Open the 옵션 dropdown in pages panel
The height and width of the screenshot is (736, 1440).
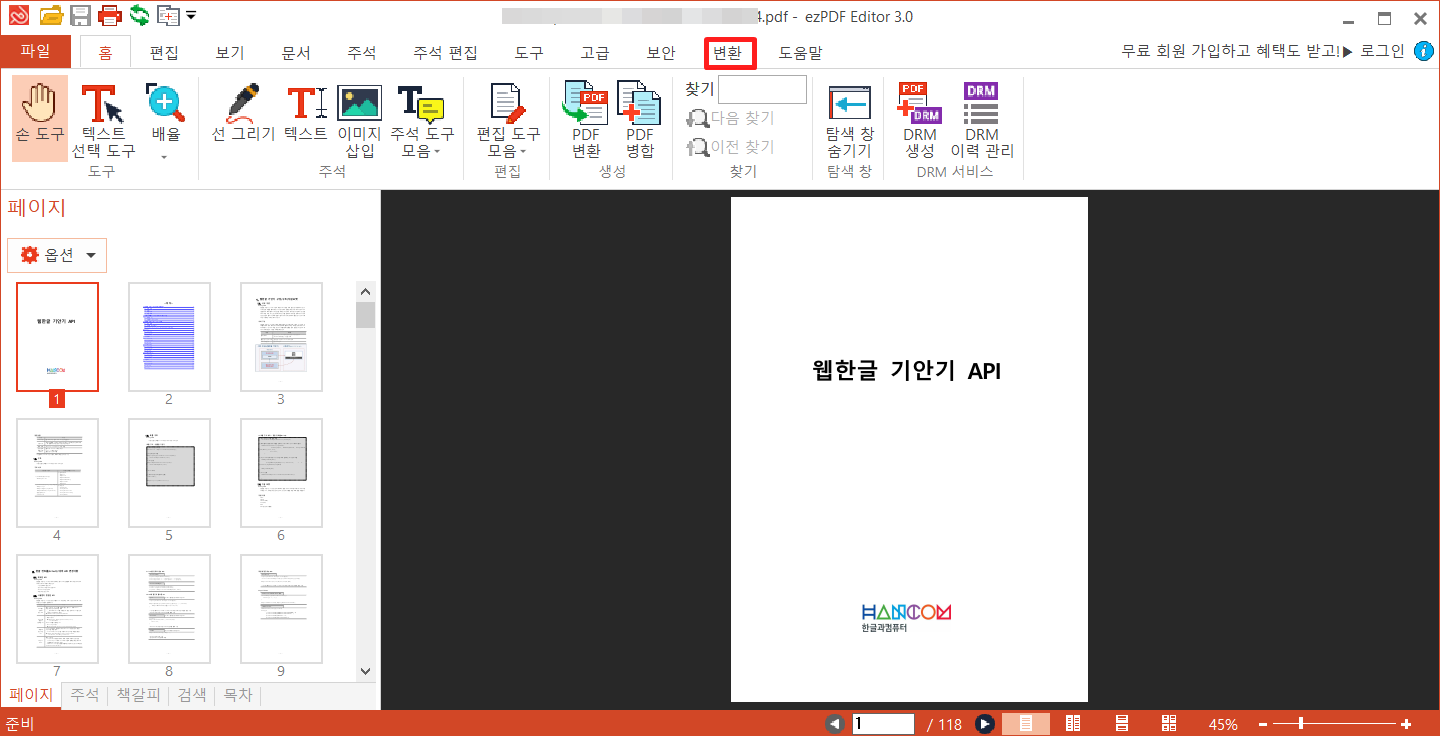(57, 255)
